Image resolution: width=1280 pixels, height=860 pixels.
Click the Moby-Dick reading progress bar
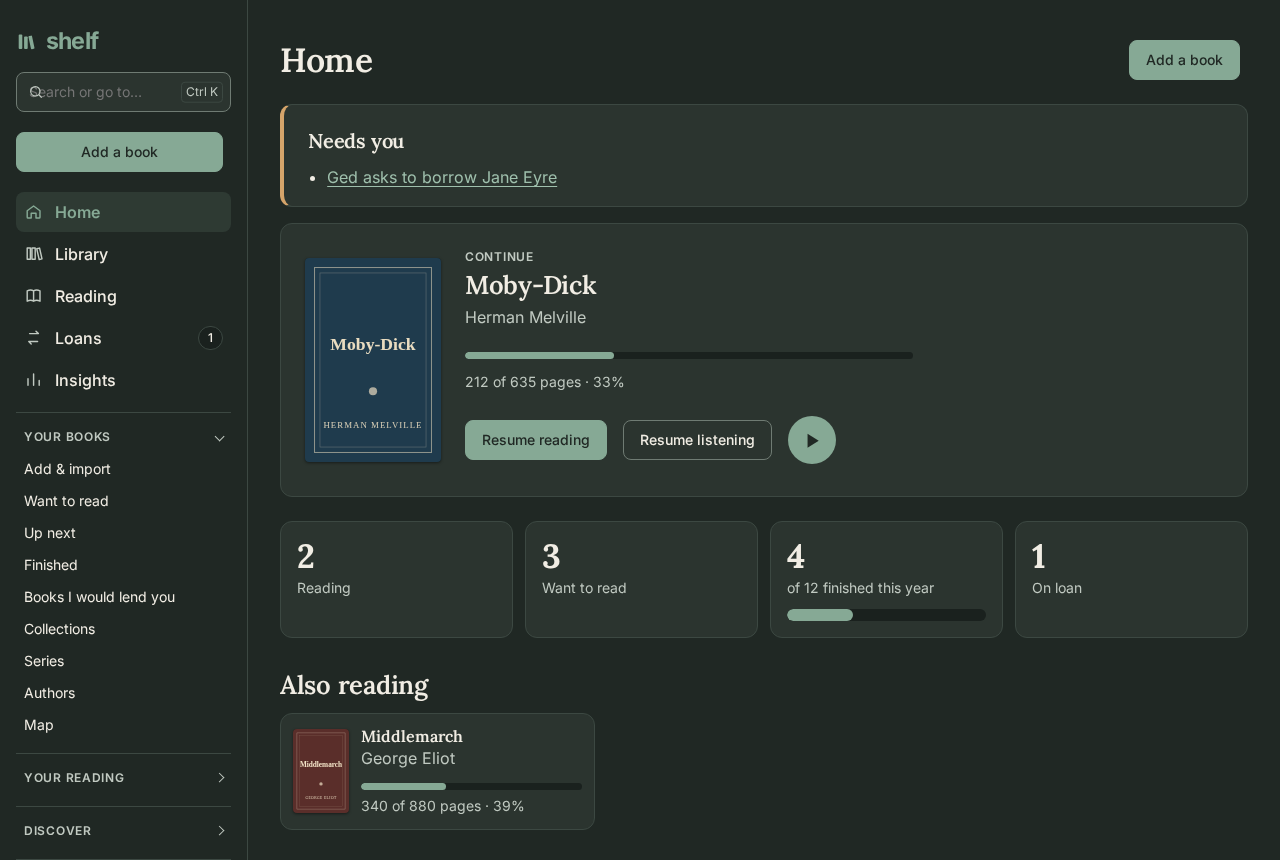pyautogui.click(x=689, y=355)
